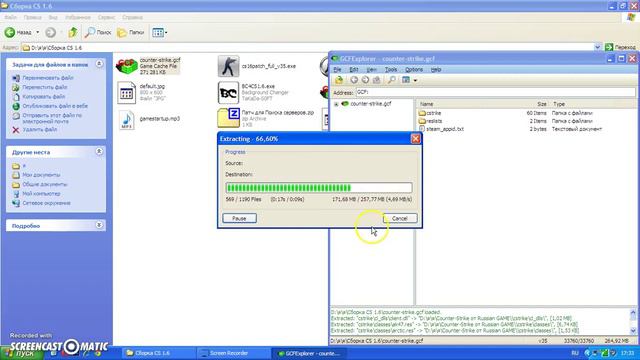
Task: Click the system tray clock
Action: [627, 353]
